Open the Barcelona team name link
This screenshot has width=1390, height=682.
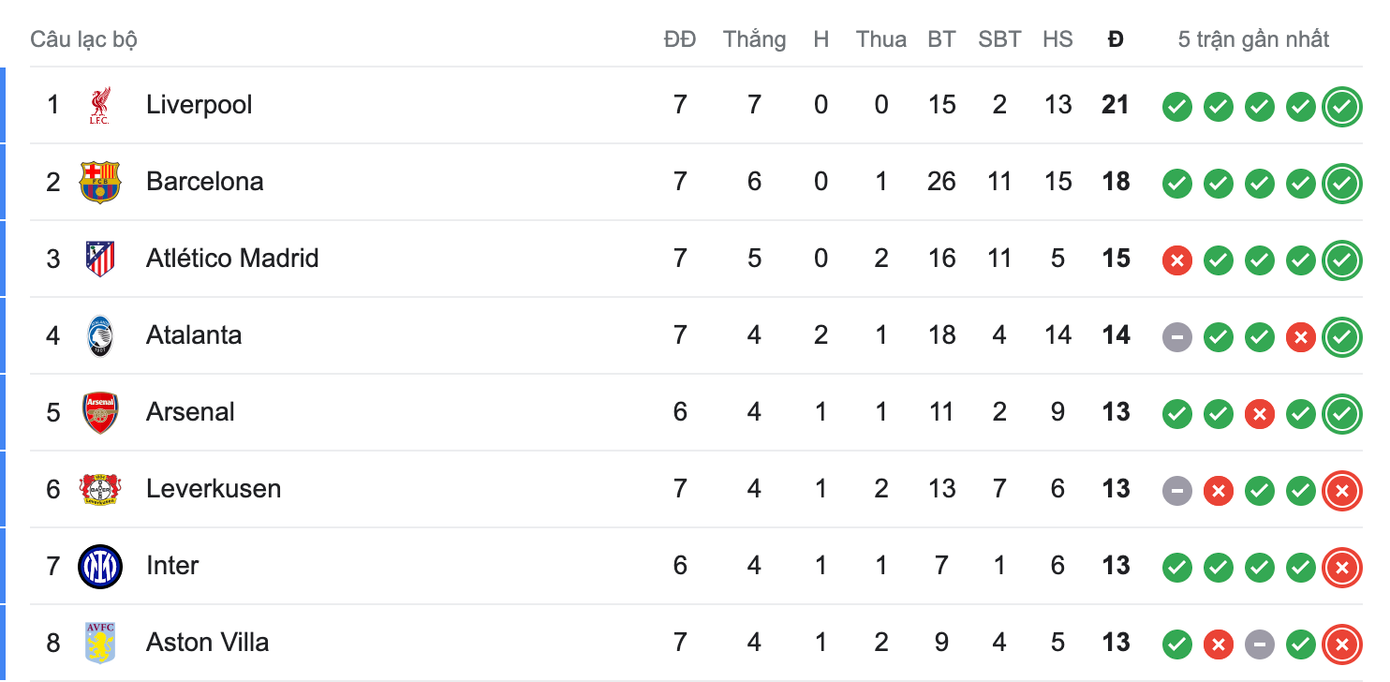205,182
